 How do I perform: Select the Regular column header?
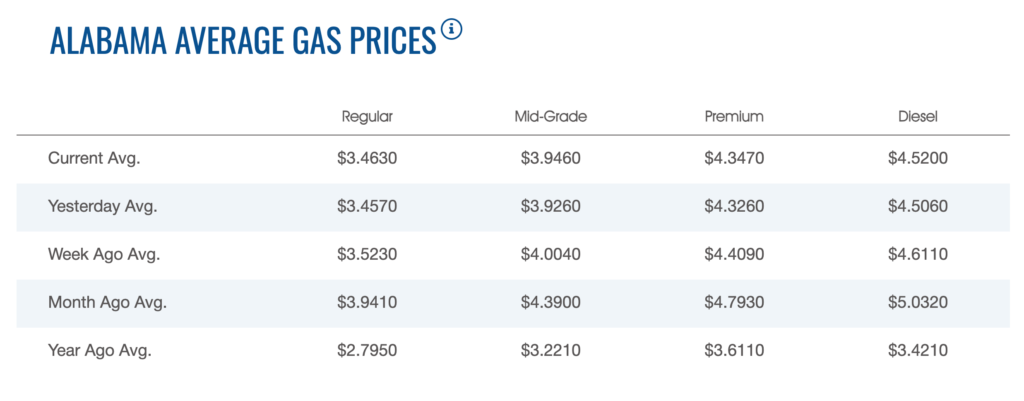pos(367,117)
